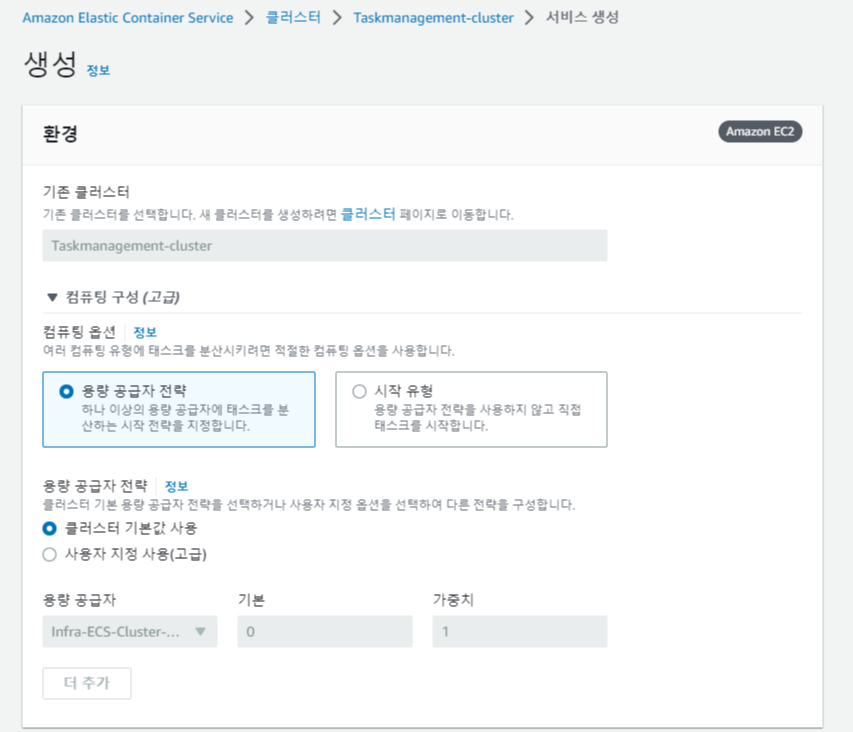Click the 가중치 column label
This screenshot has height=732, width=853.
(453, 600)
